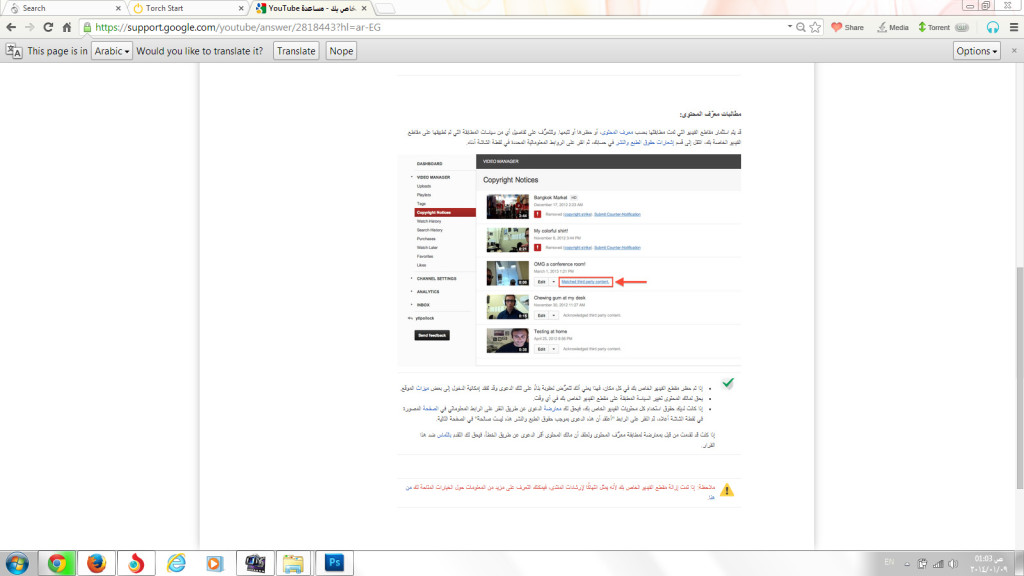
Task: Switch to the Torch Start tab
Action: point(186,8)
